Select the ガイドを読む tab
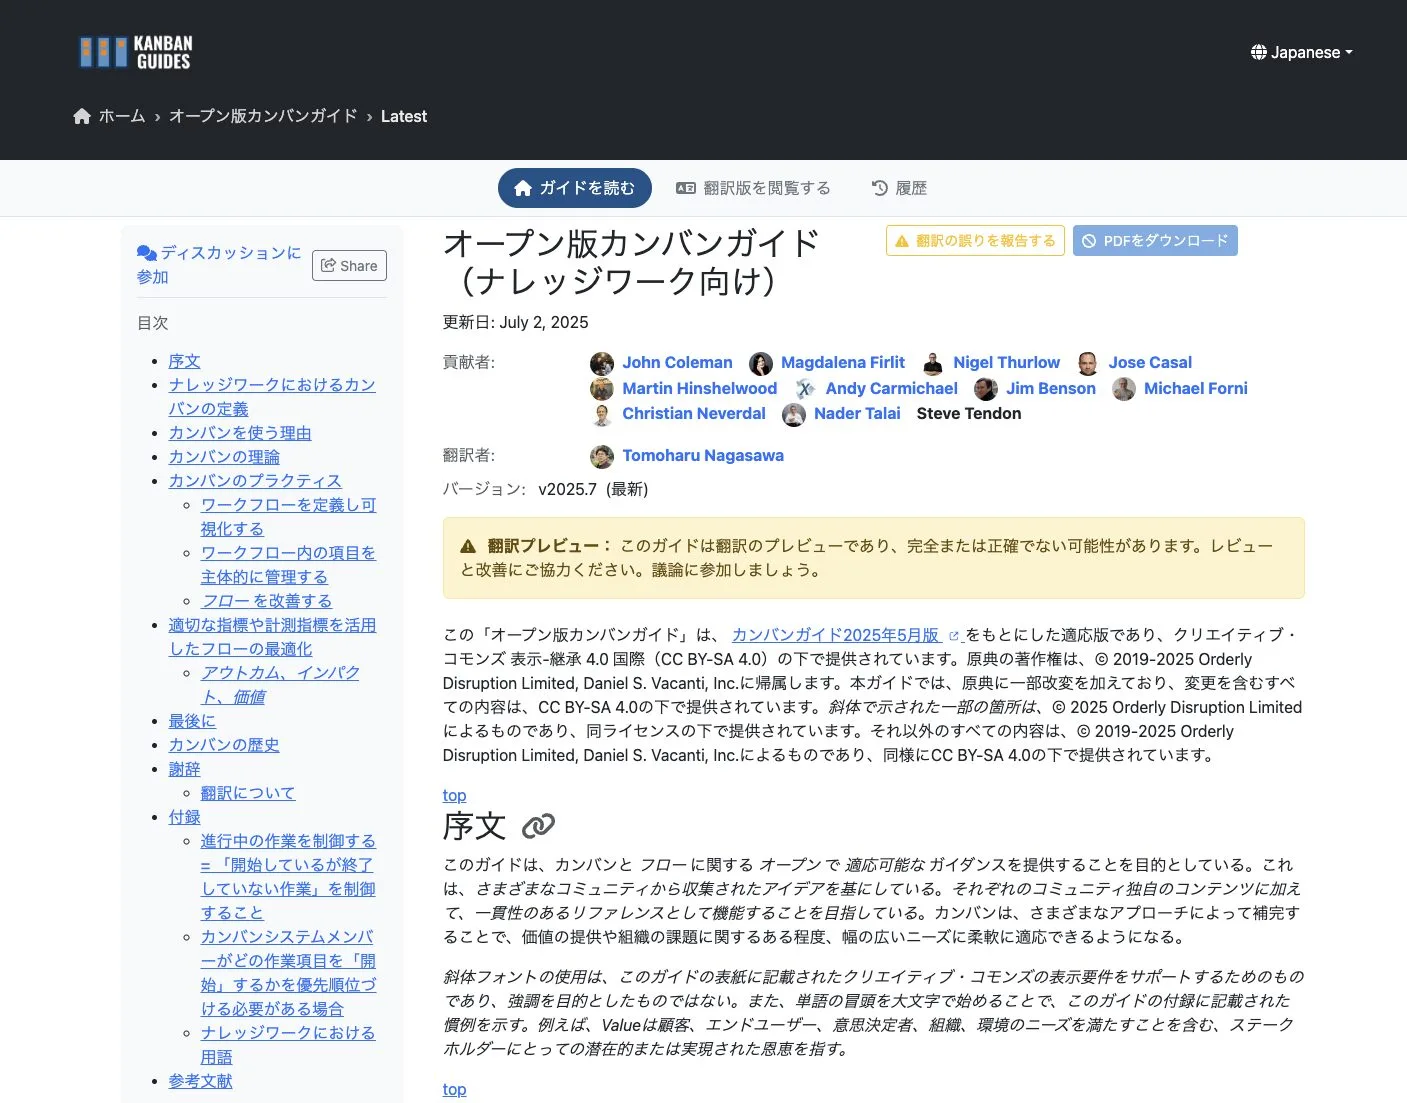Screen dimensions: 1407x1103 pos(575,188)
